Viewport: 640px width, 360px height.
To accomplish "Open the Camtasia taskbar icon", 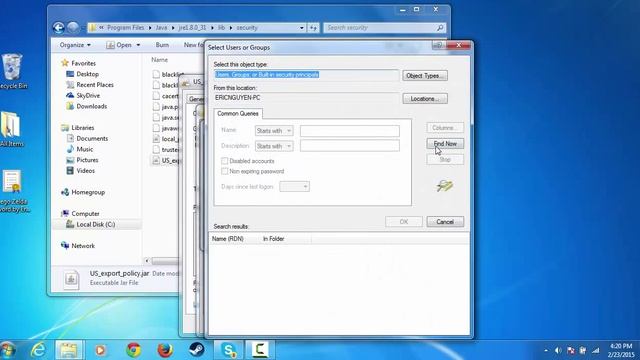I will pos(260,350).
